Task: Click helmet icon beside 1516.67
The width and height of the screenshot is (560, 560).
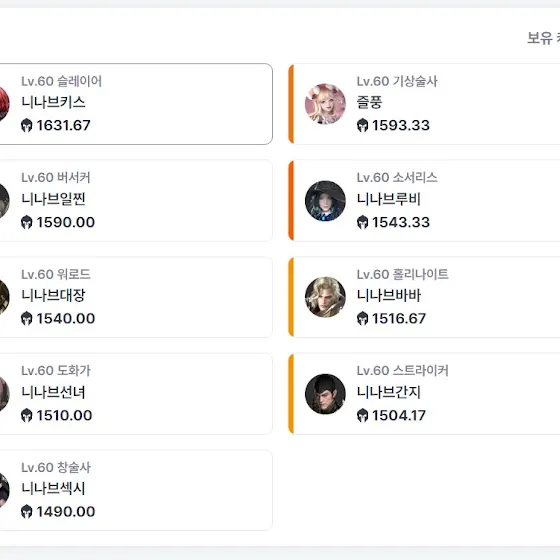Action: pyautogui.click(x=362, y=318)
